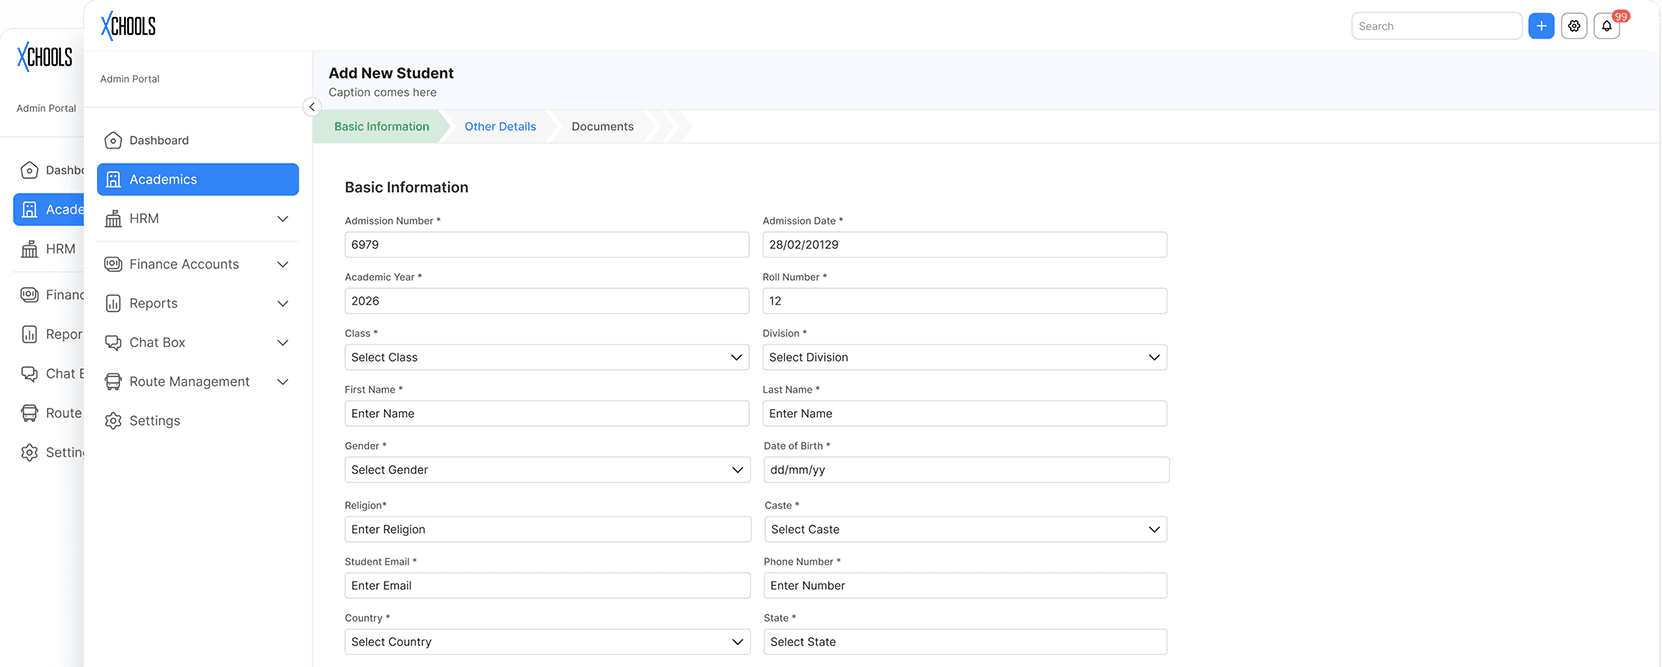Click the Chat Box speech bubble icon
The image size is (1662, 667).
coord(113,342)
